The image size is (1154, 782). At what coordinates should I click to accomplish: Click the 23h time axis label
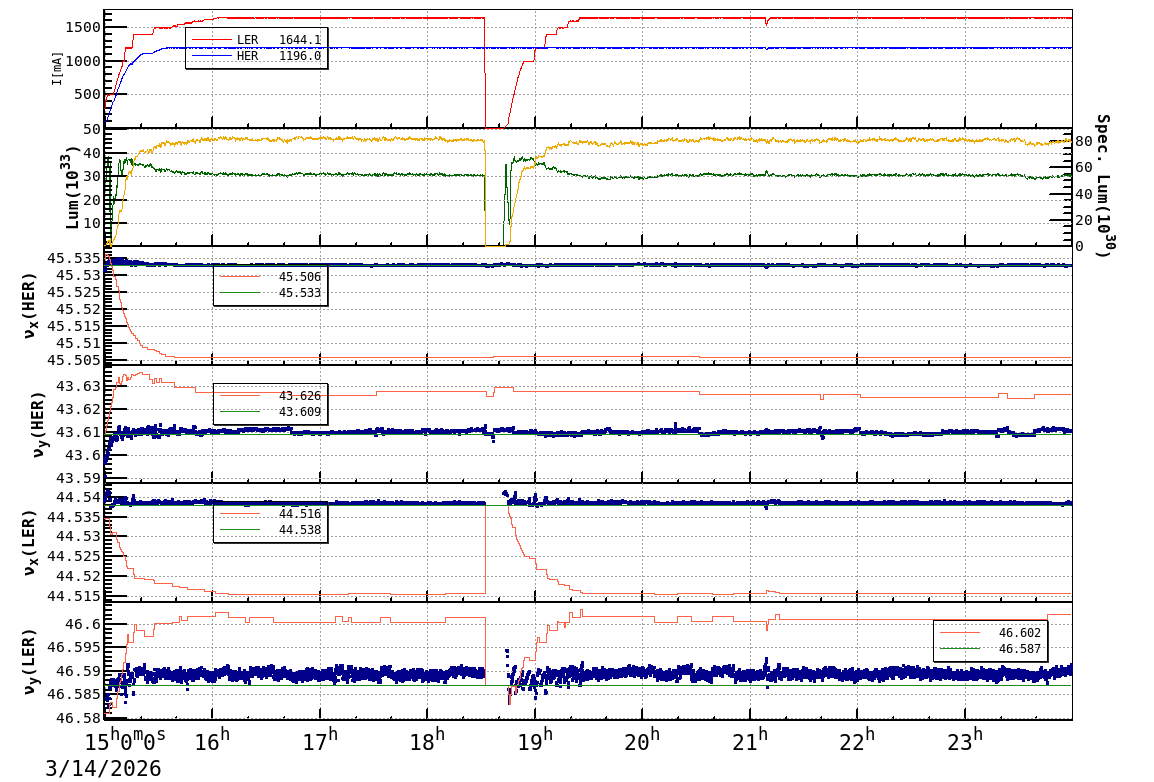pos(965,740)
